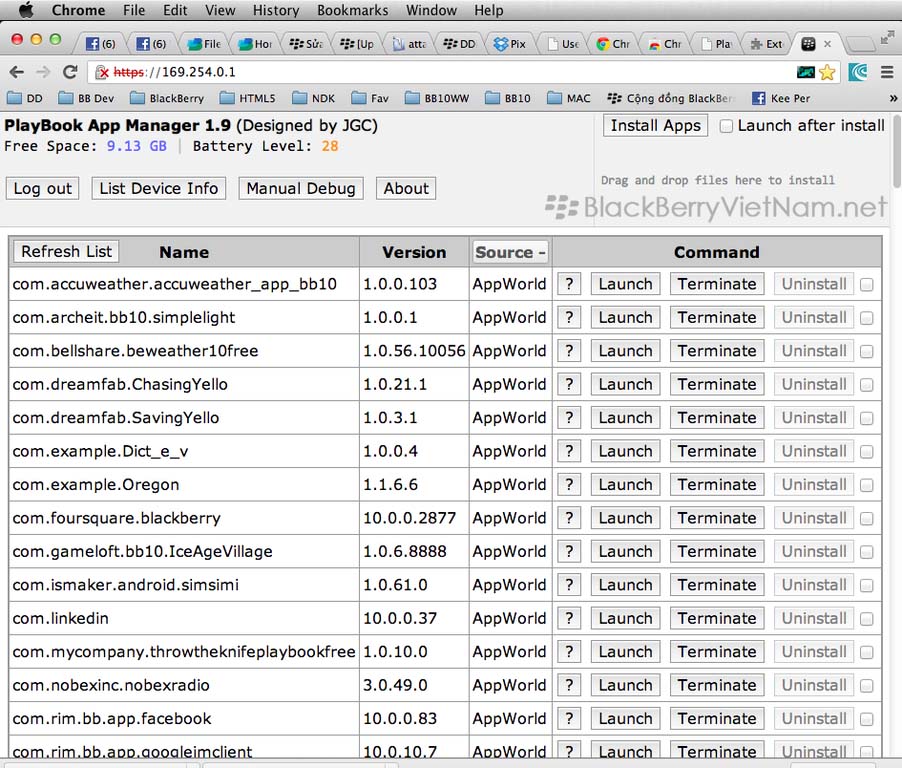Image resolution: width=902 pixels, height=768 pixels.
Task: Click the Install Apps button
Action: tap(655, 125)
